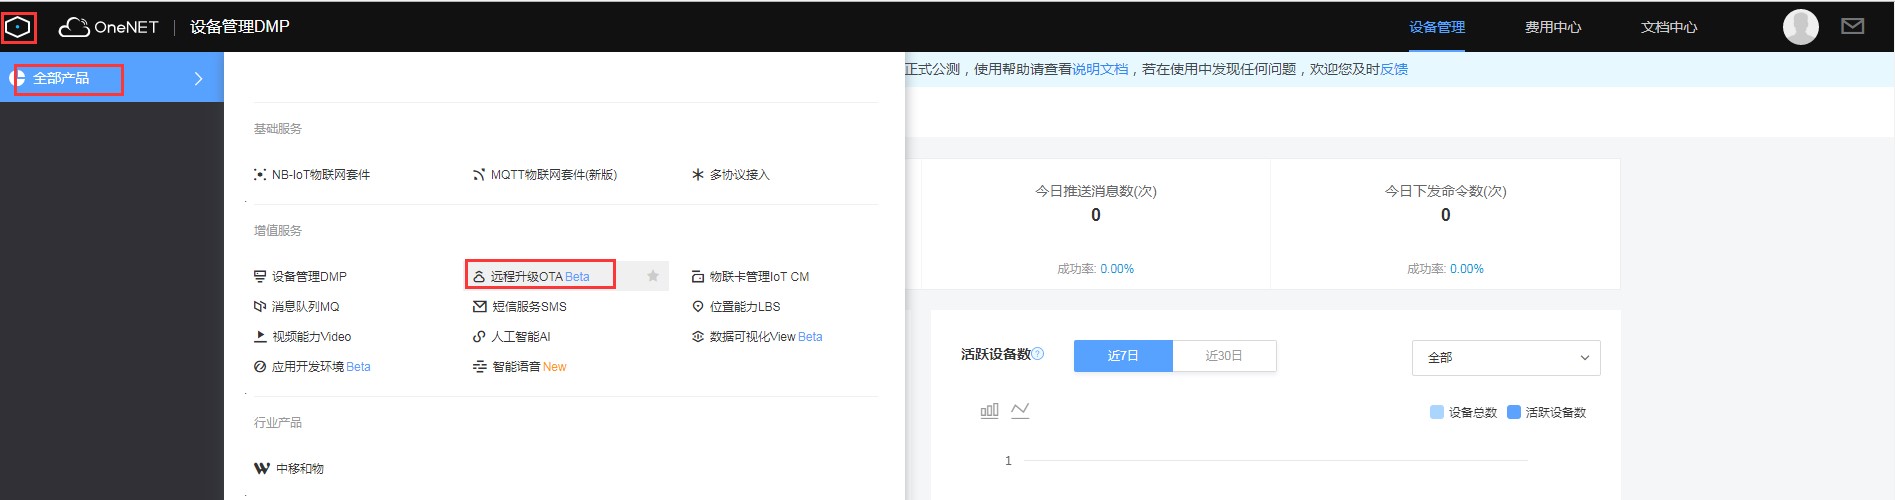The height and width of the screenshot is (500, 1895).
Task: Select the 近30日 range toggle
Action: [1224, 356]
